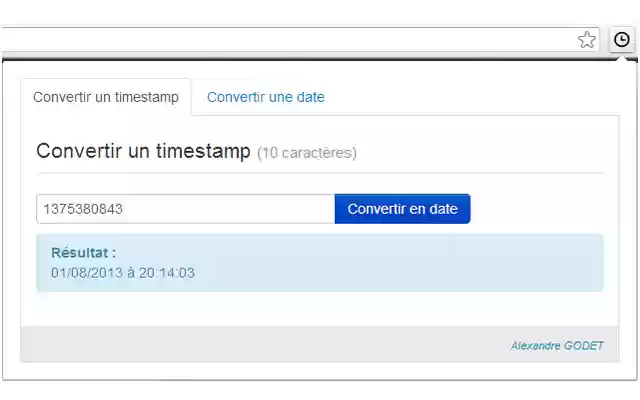Click the bookmark star icon
Viewport: 640px width, 400px height.
click(x=587, y=40)
